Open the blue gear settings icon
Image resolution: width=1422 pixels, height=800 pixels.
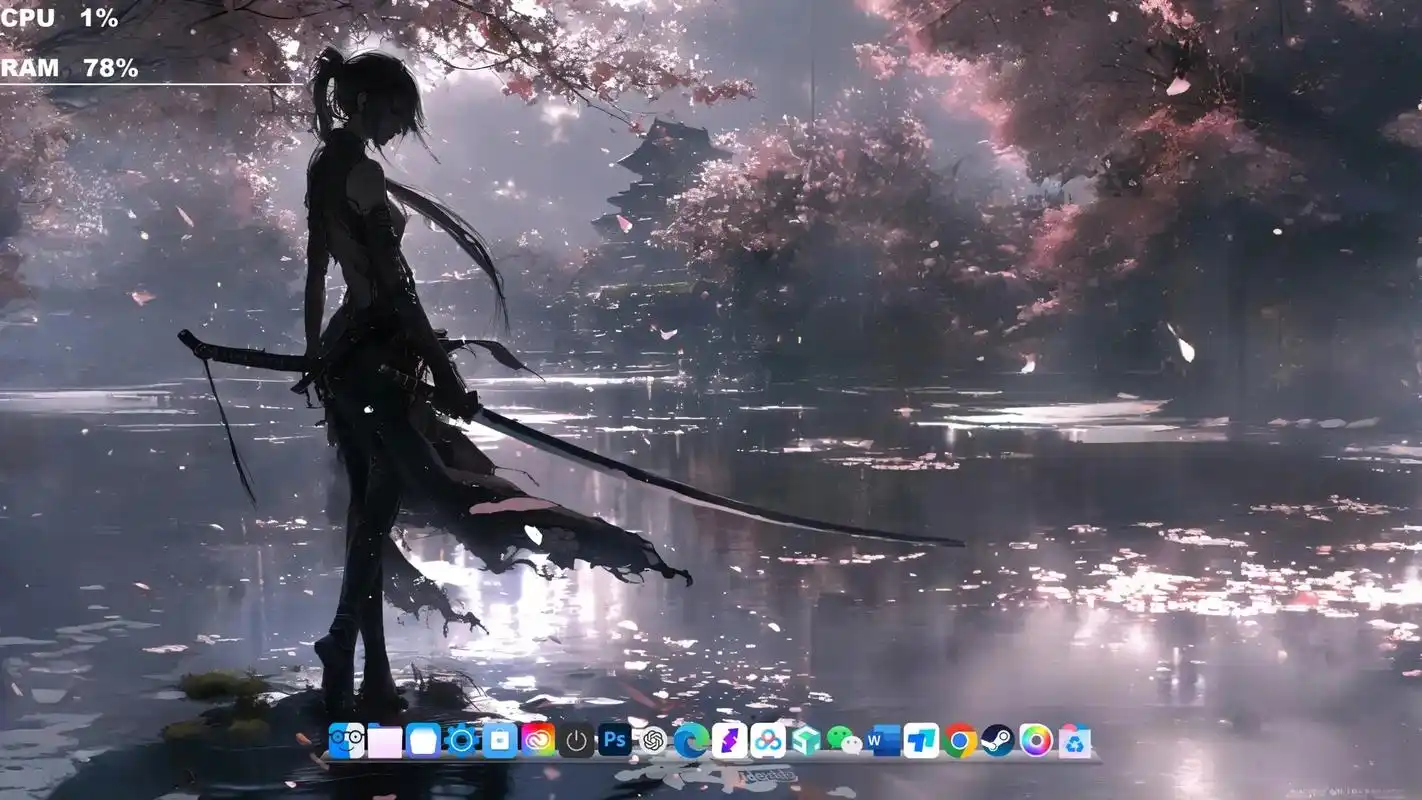tap(461, 741)
